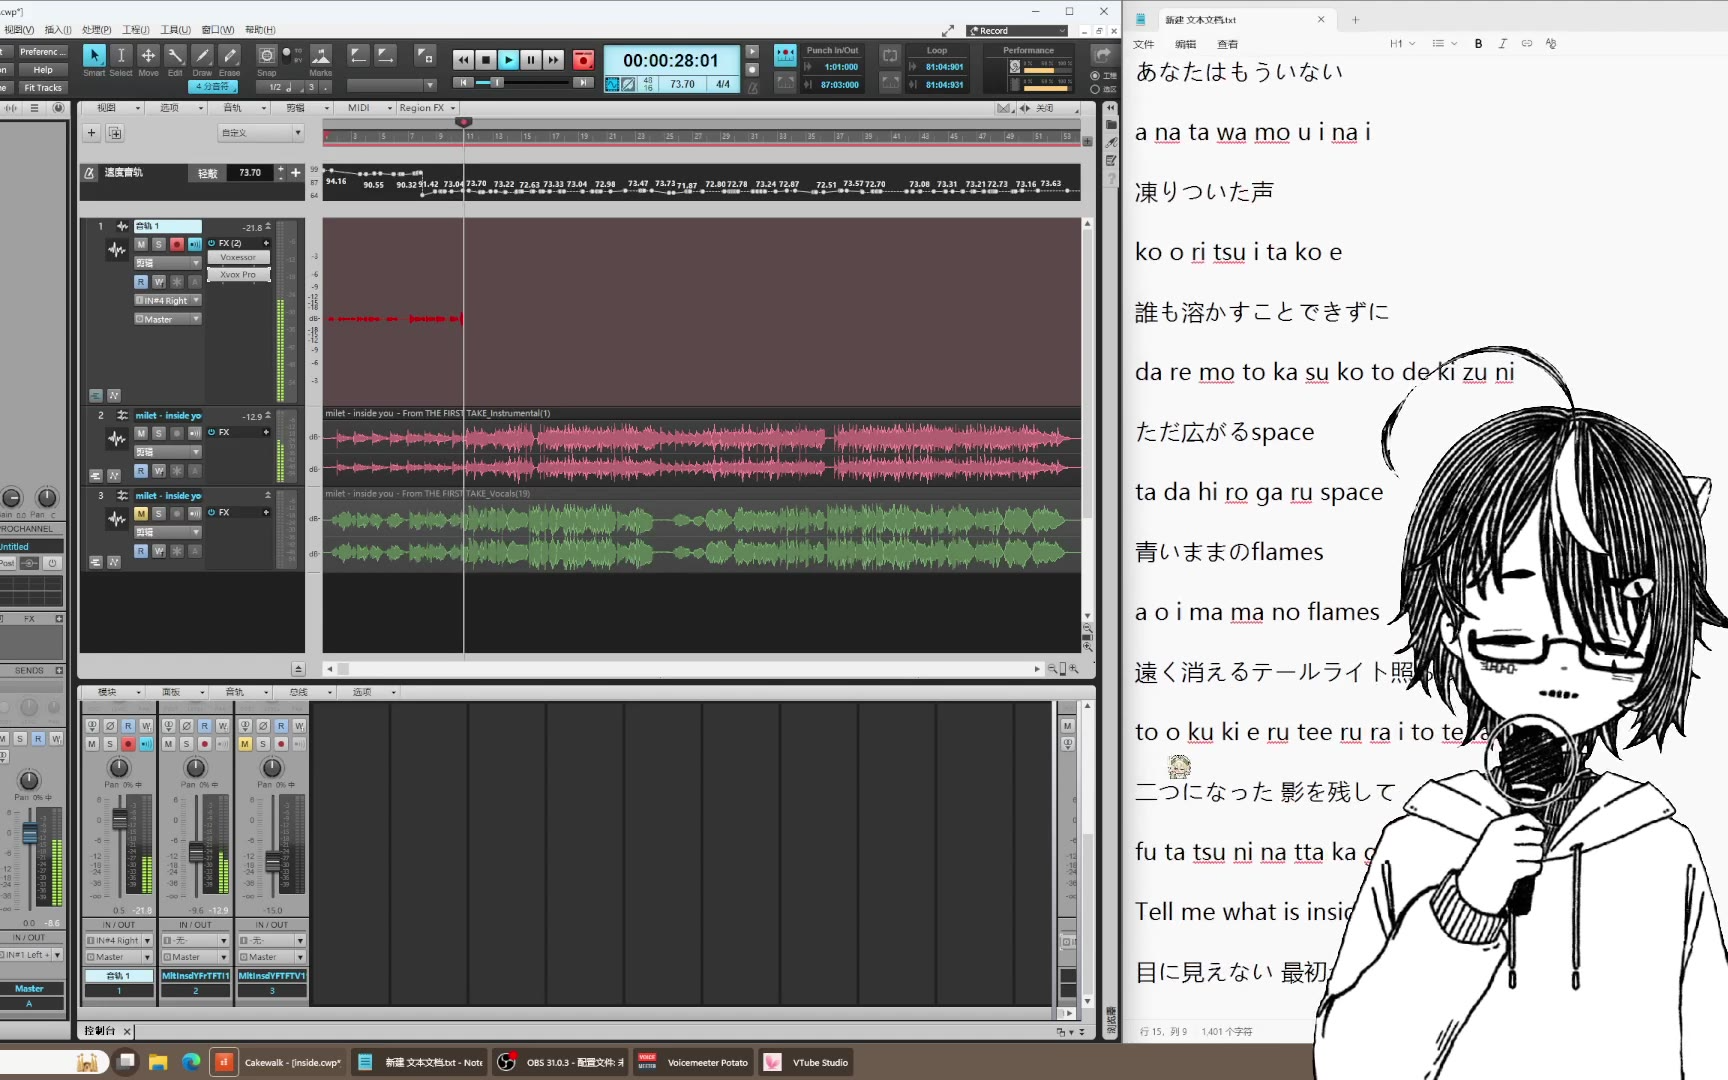
Task: Toggle record arm on track 1
Action: click(177, 244)
